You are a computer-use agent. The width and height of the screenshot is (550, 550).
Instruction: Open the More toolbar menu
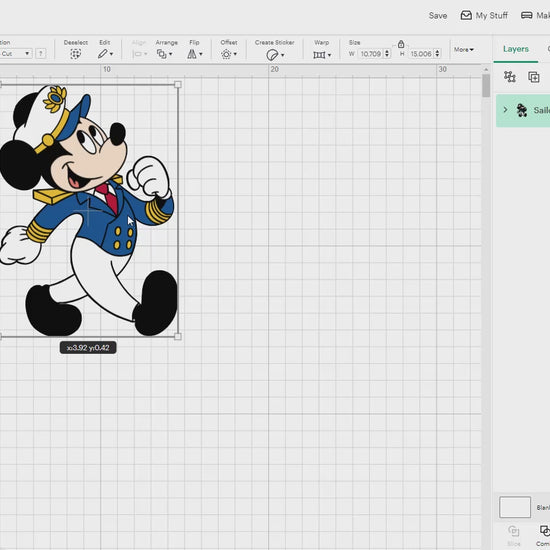(x=464, y=50)
